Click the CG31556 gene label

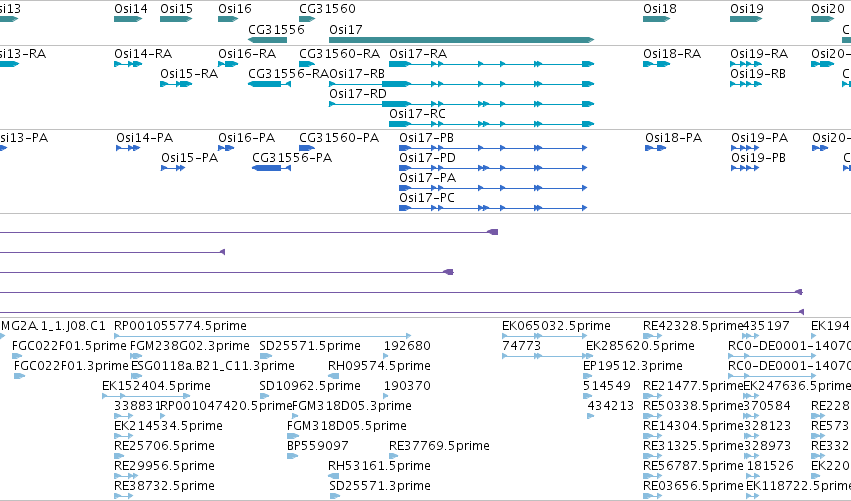tap(276, 29)
